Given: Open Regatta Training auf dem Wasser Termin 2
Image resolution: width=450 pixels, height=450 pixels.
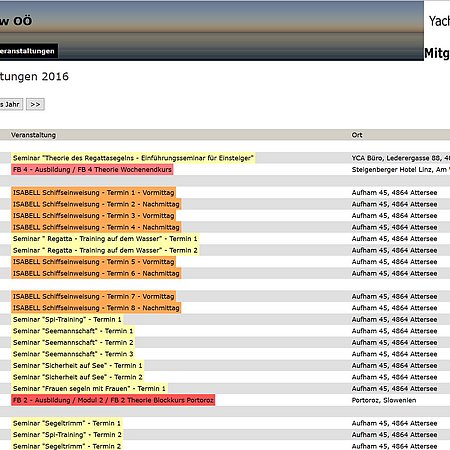Looking at the screenshot, I should [105, 250].
